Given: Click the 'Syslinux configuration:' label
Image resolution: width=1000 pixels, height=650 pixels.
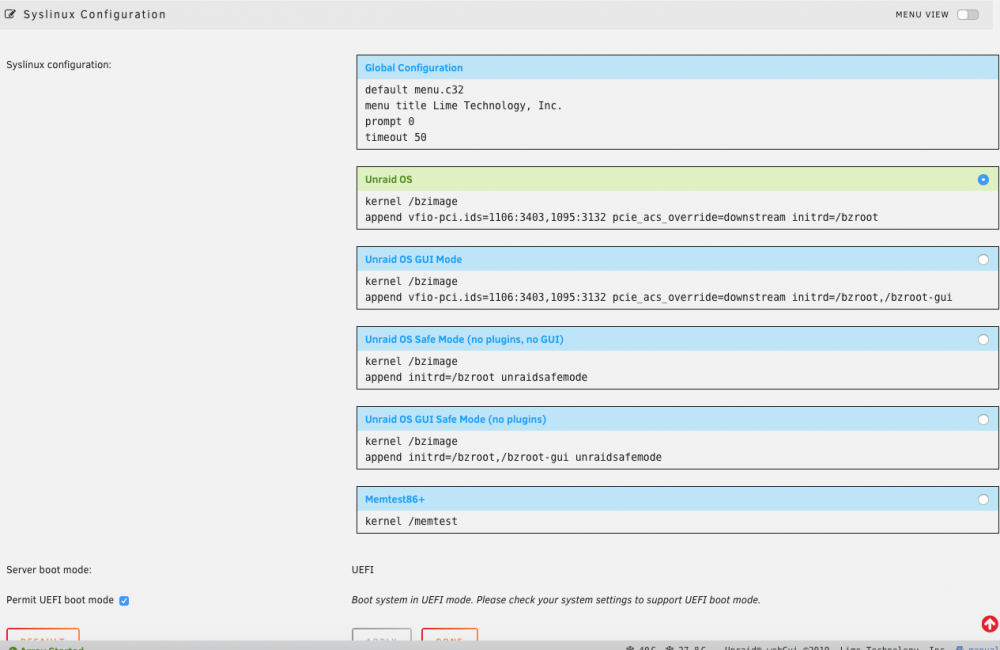Looking at the screenshot, I should pos(59,64).
